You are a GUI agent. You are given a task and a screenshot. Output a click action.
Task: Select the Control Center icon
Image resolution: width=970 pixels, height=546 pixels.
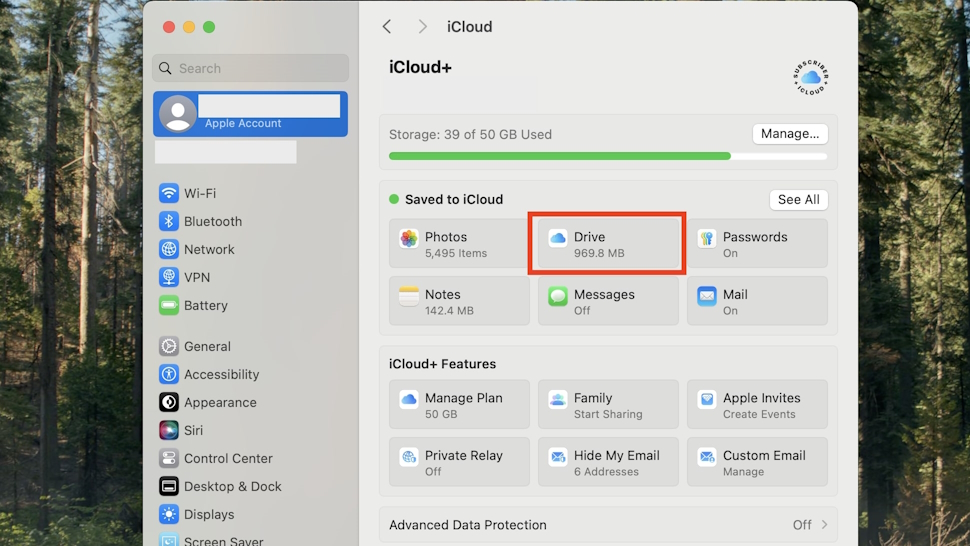click(x=168, y=458)
